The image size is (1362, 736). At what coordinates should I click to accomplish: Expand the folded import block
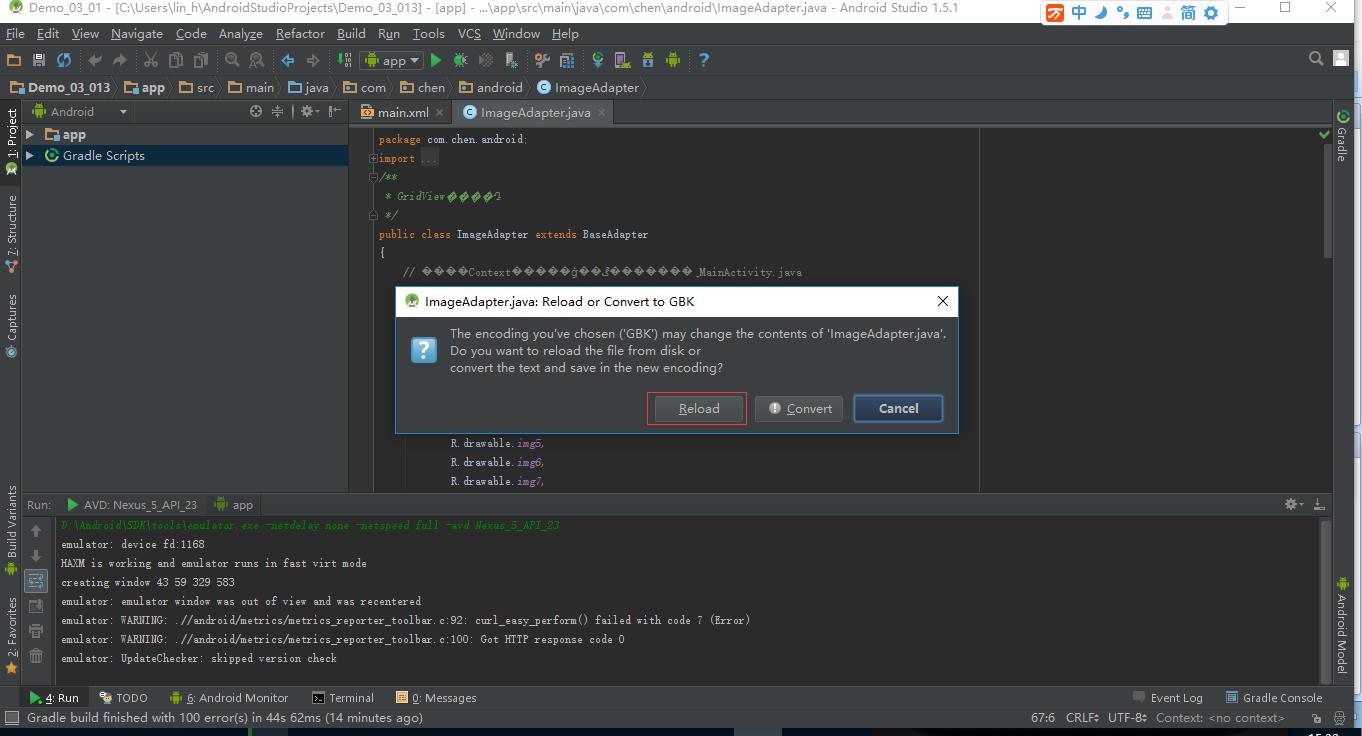pyautogui.click(x=373, y=159)
